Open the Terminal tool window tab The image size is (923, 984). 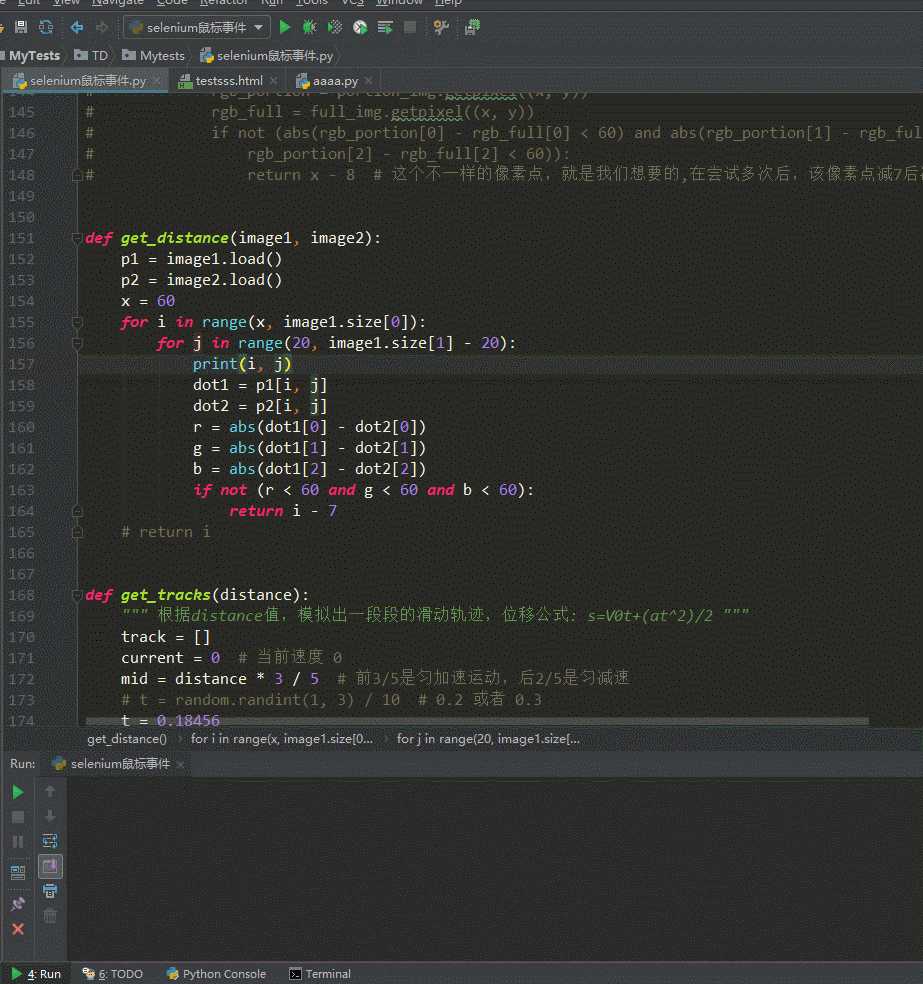(x=320, y=973)
